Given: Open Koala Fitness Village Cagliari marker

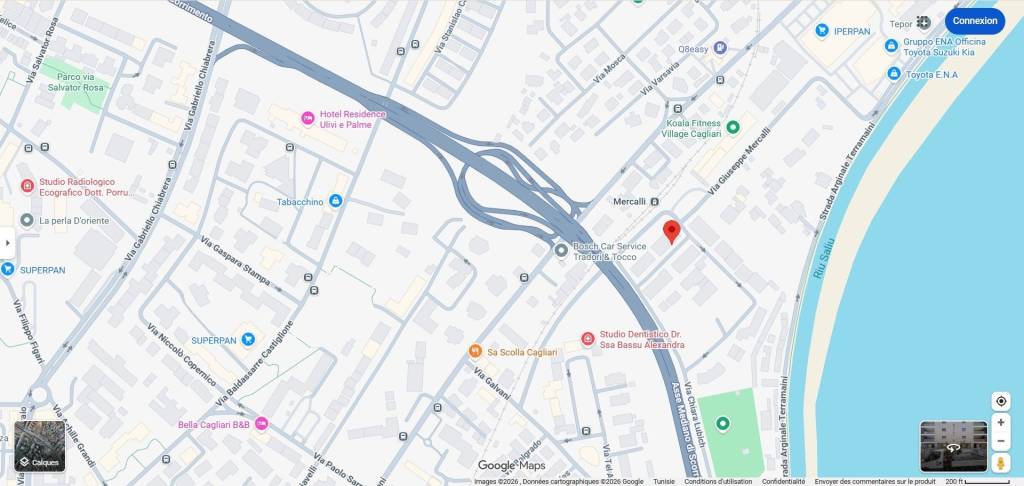Looking at the screenshot, I should click(x=733, y=127).
